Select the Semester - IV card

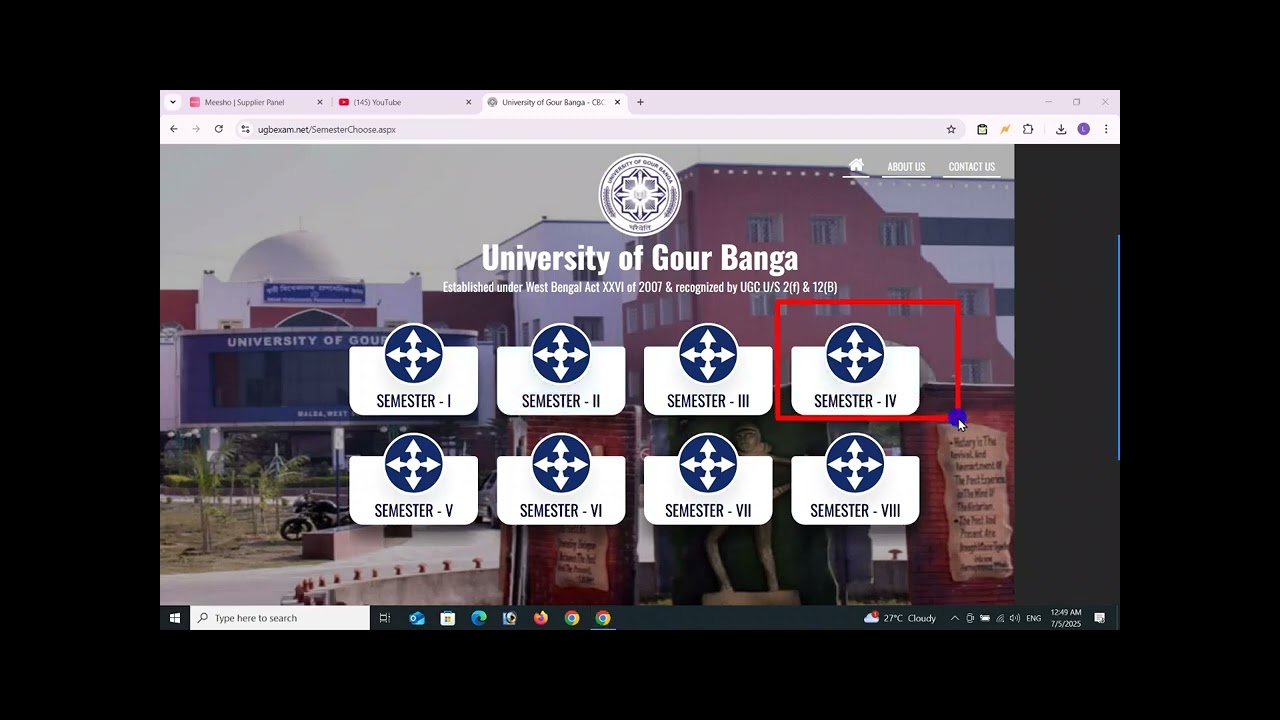pyautogui.click(x=855, y=370)
